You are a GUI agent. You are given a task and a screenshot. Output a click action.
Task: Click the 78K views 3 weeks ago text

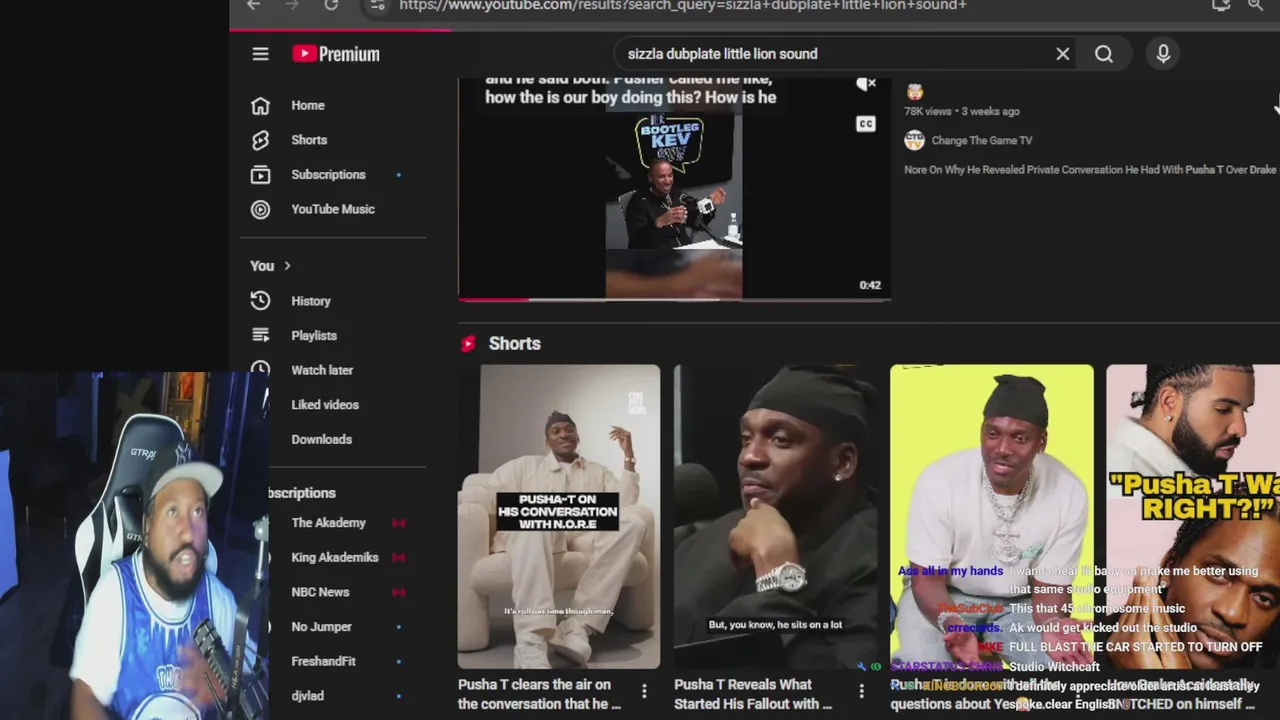point(962,112)
